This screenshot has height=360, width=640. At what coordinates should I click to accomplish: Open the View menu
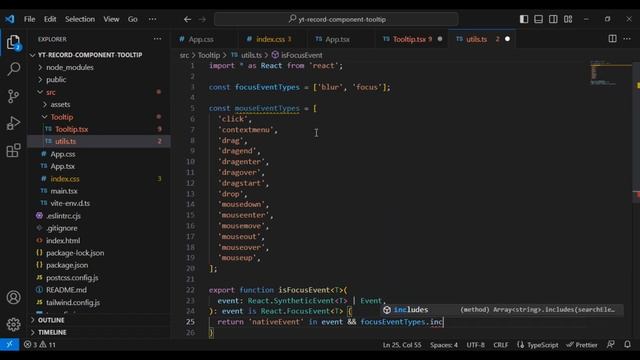point(111,19)
